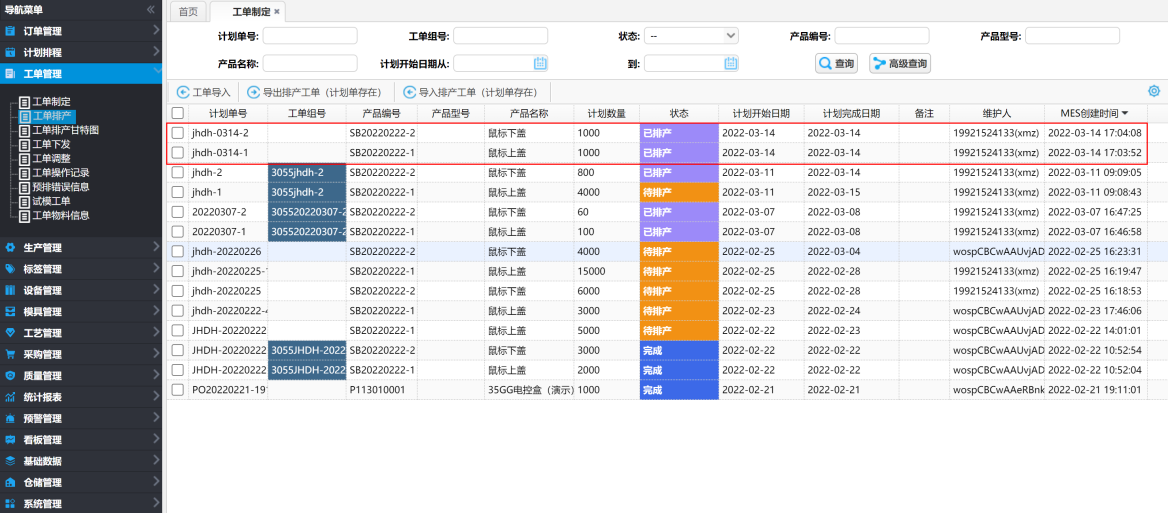Screen dimensions: 1168x513
Task: Switch to the 首页 tab
Action: point(188,11)
